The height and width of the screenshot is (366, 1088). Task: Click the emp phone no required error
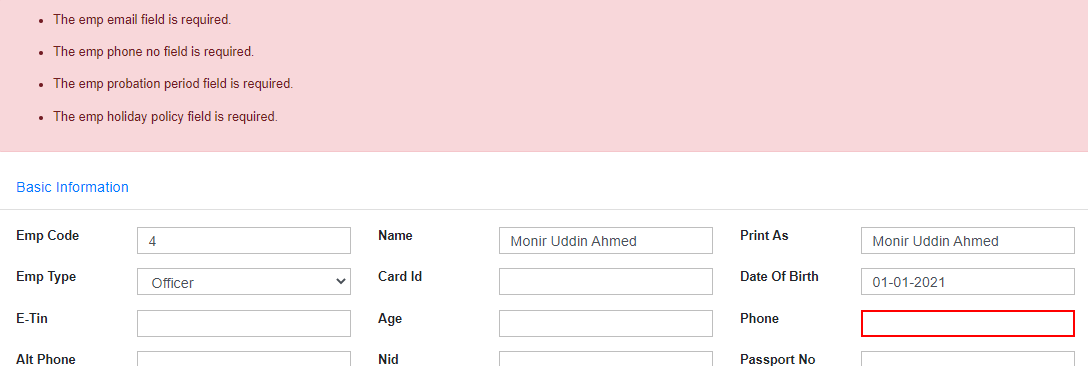154,51
